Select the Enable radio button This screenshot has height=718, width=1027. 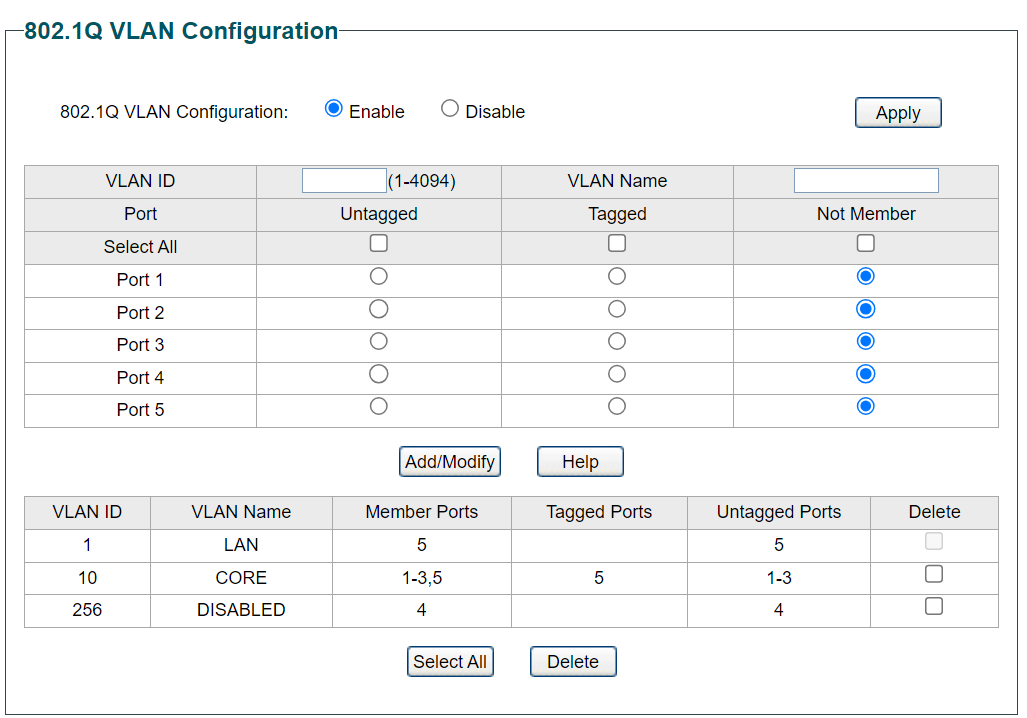click(x=334, y=109)
